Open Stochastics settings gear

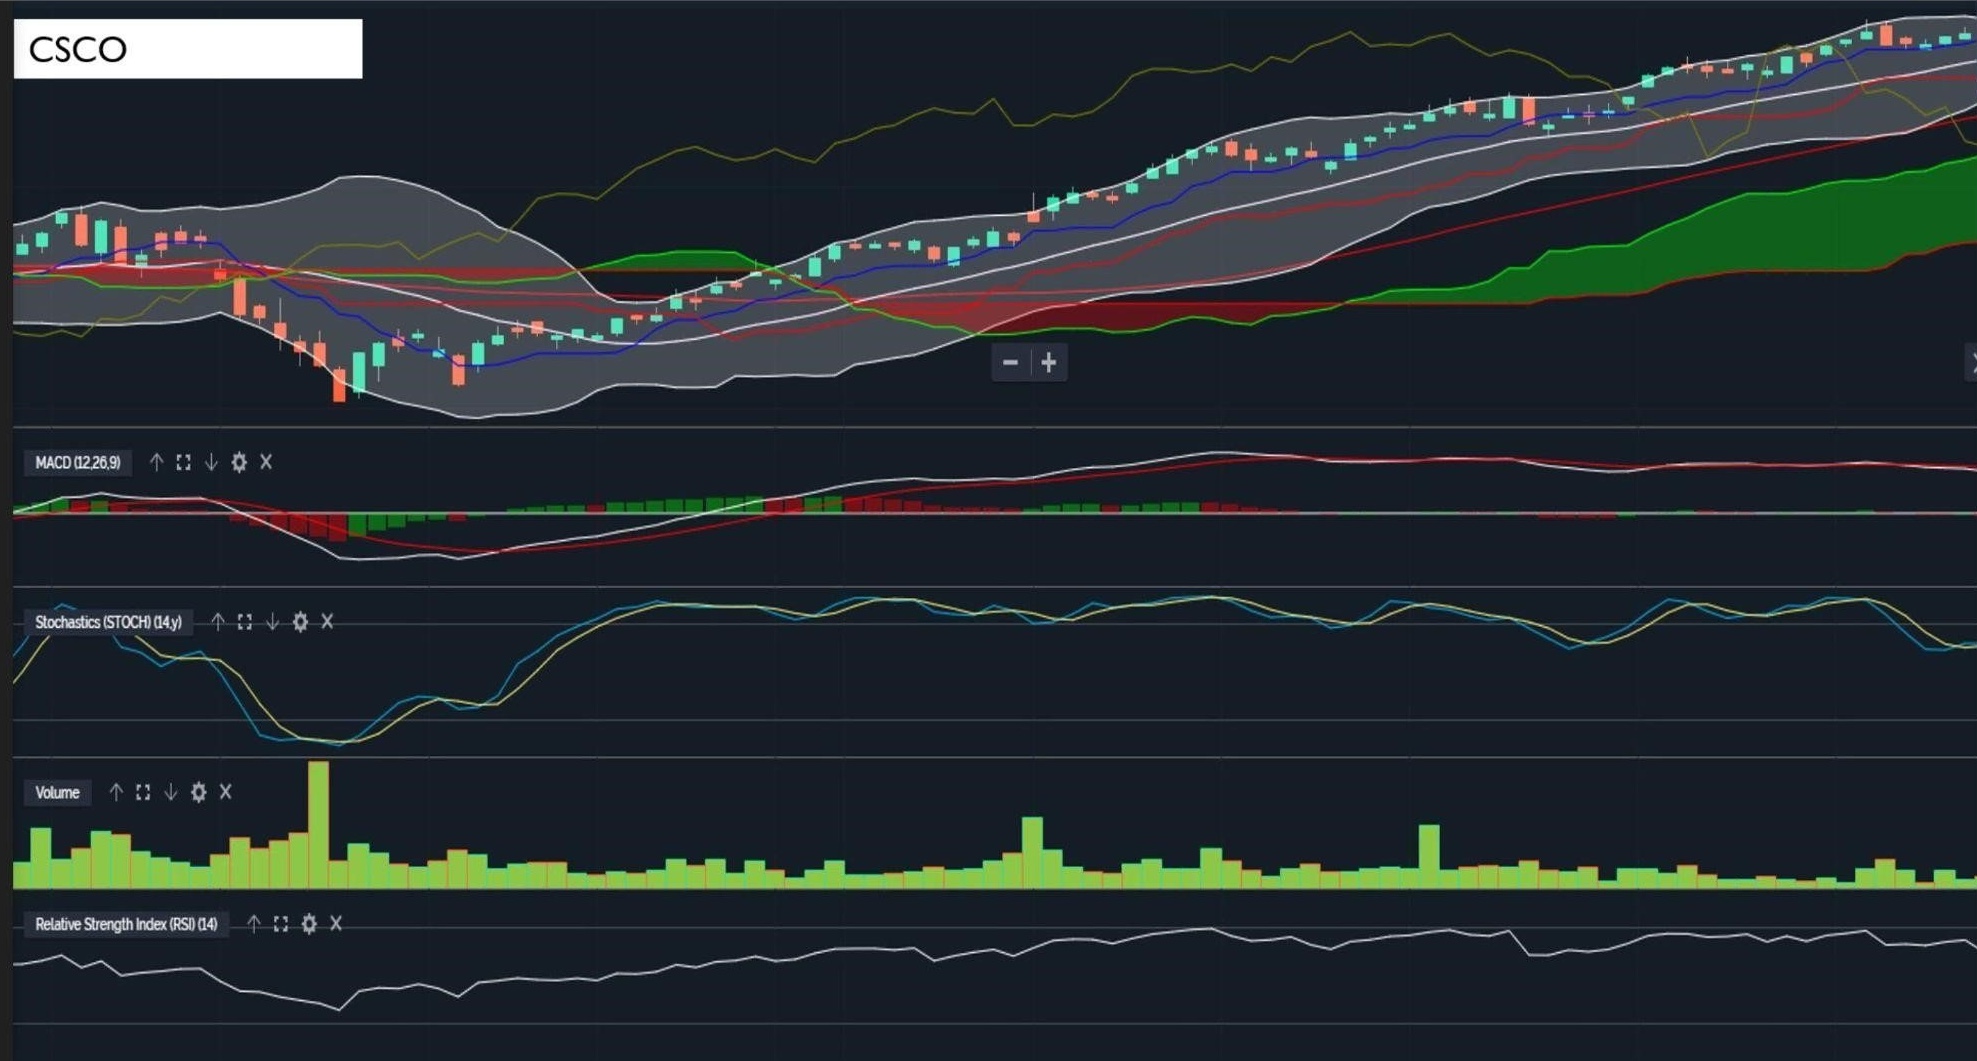pos(300,622)
